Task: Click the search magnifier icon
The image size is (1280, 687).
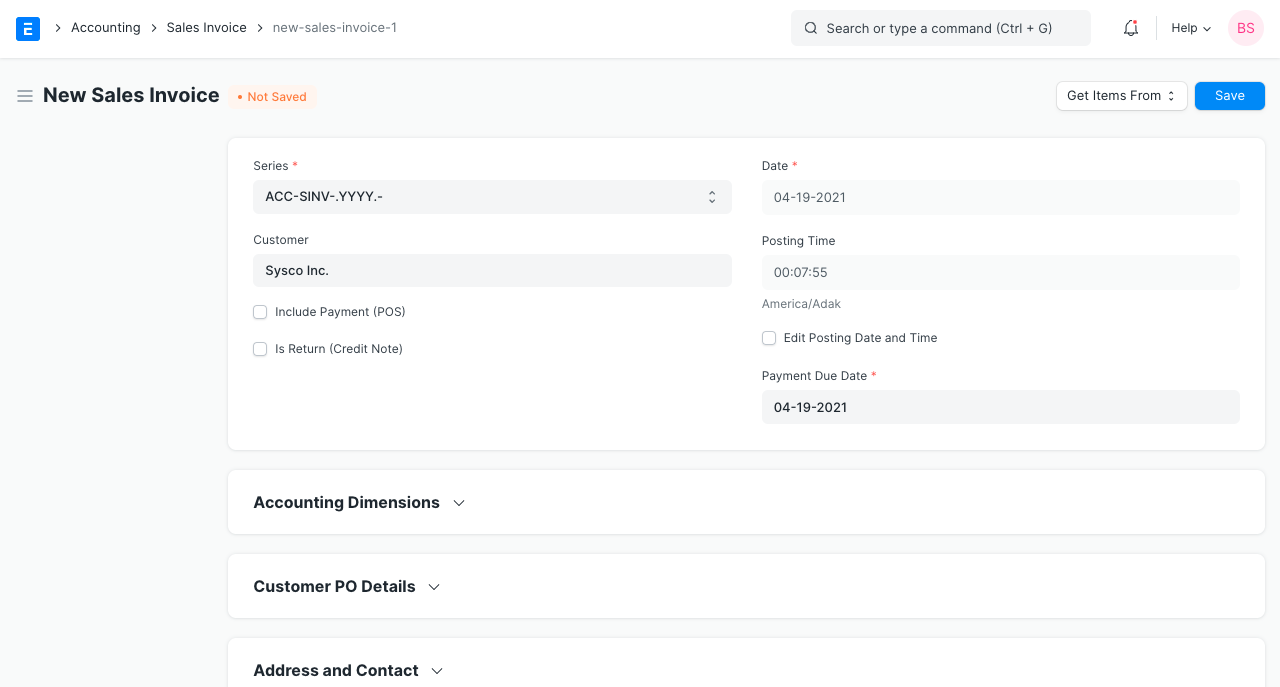Action: click(x=811, y=28)
